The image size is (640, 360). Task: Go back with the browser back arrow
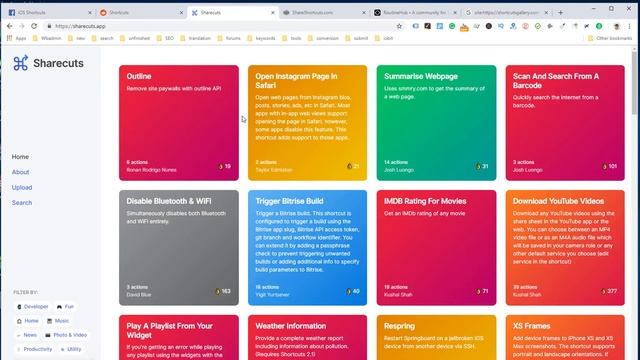click(x=9, y=26)
